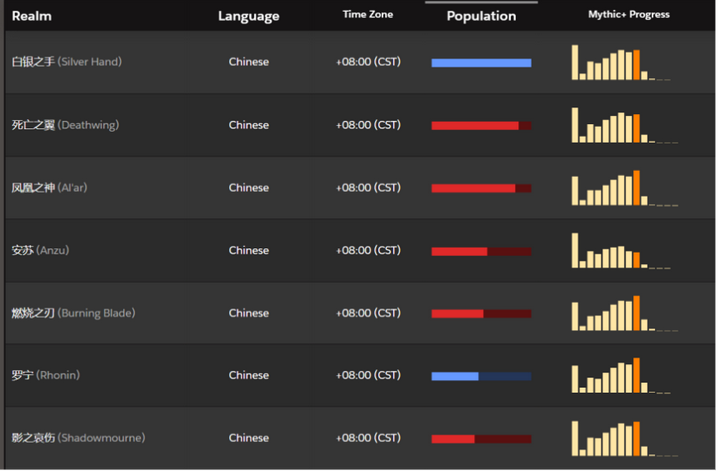Image resolution: width=720 pixels, height=471 pixels.
Task: Click Chinese language in Burning Blade row
Action: pos(249,313)
